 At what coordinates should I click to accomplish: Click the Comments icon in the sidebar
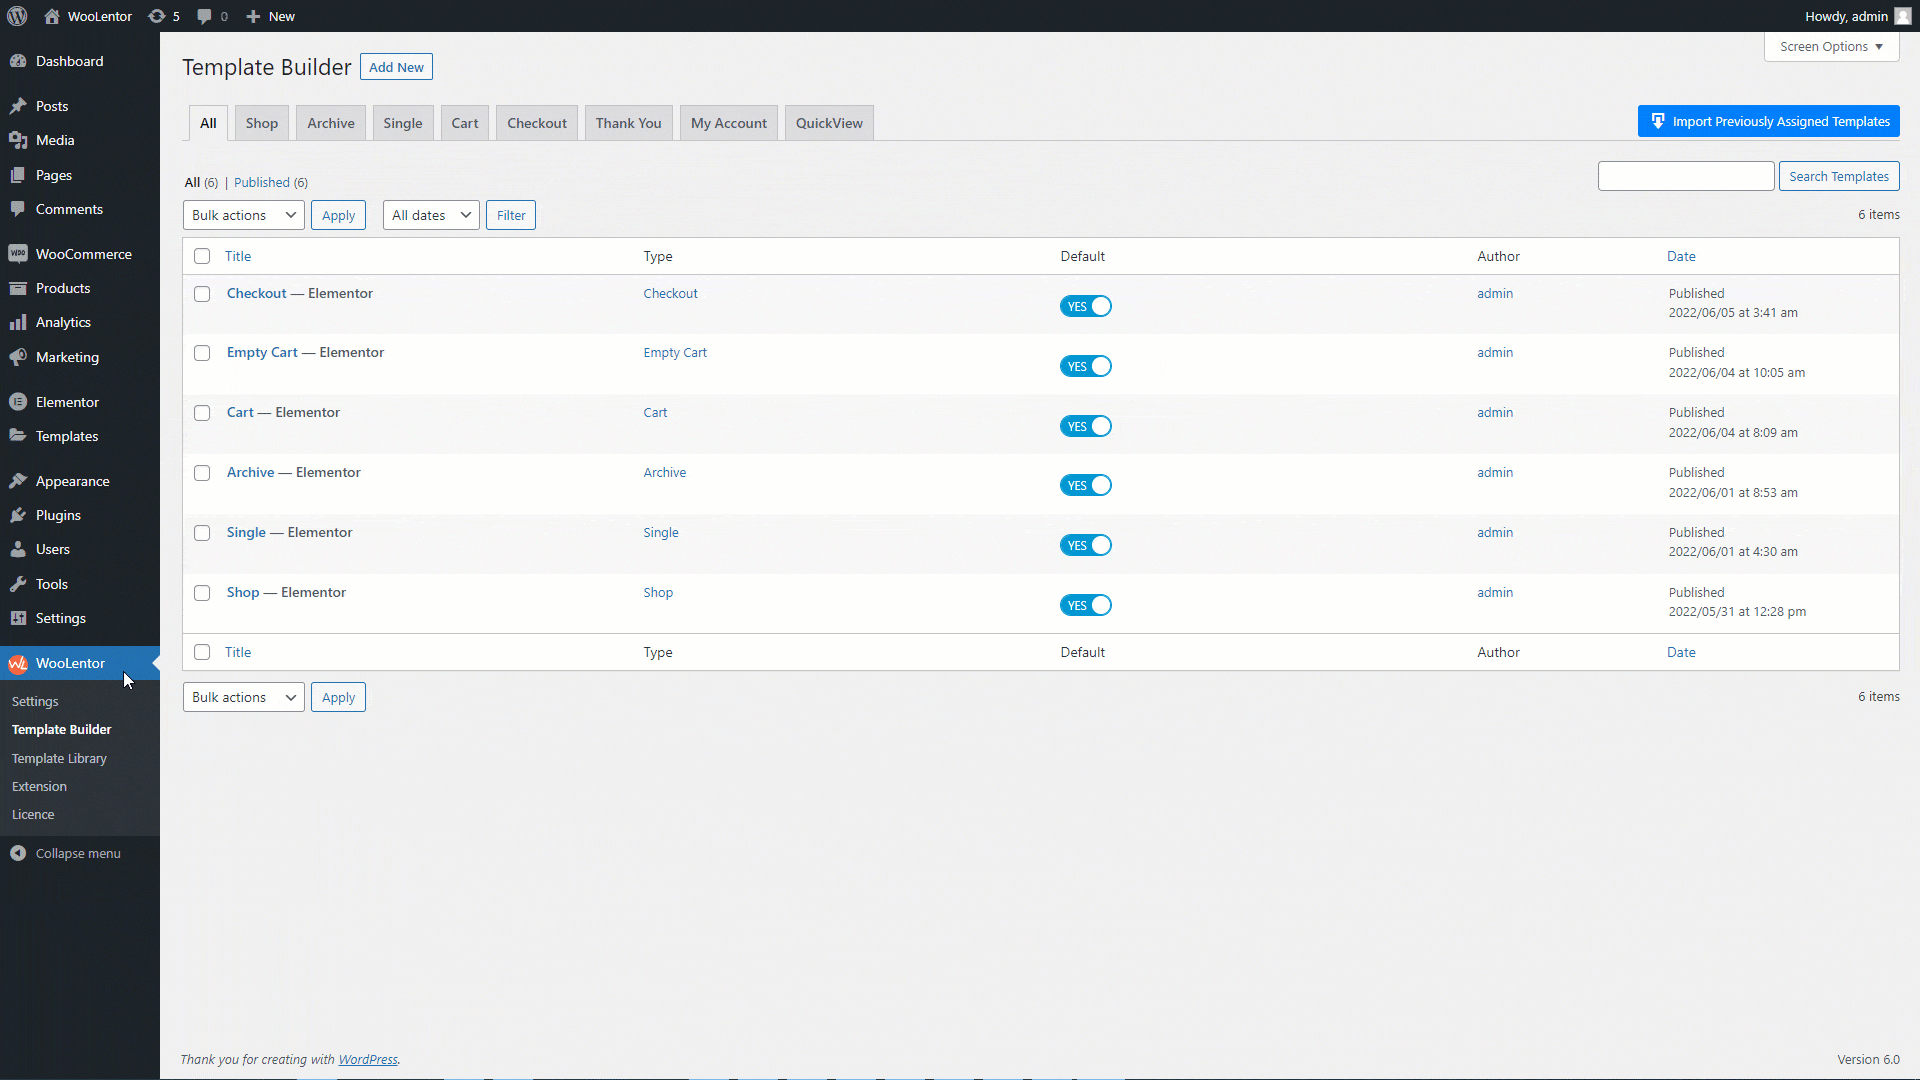pyautogui.click(x=18, y=209)
